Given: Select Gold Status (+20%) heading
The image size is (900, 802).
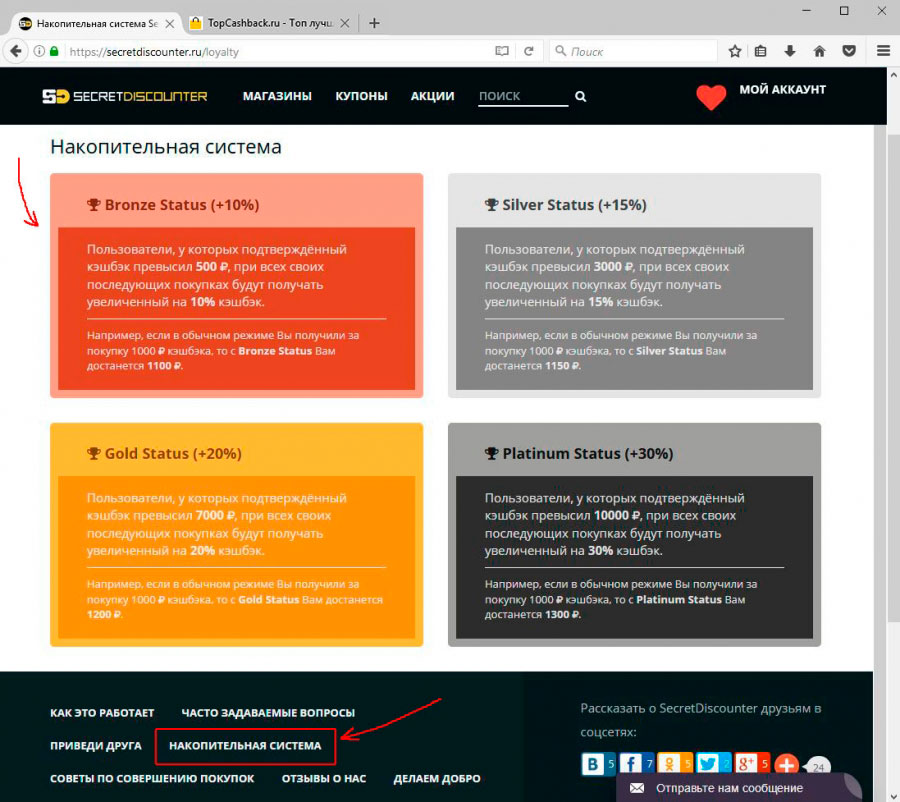Looking at the screenshot, I should (x=173, y=454).
